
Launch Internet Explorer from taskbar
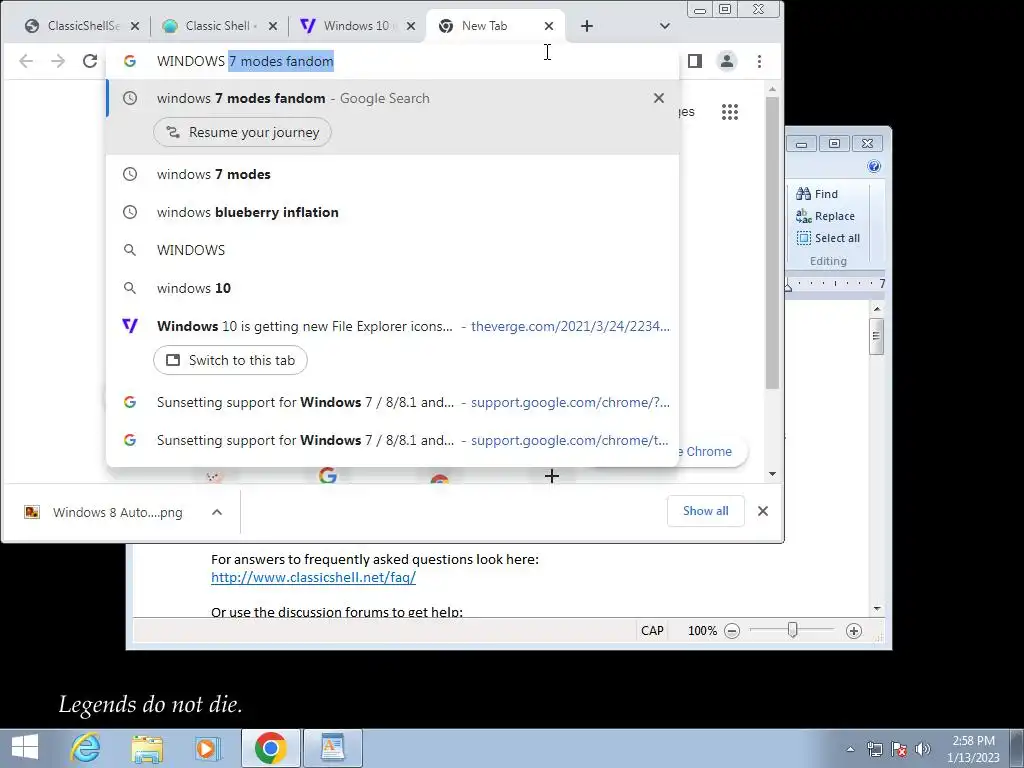(x=86, y=748)
